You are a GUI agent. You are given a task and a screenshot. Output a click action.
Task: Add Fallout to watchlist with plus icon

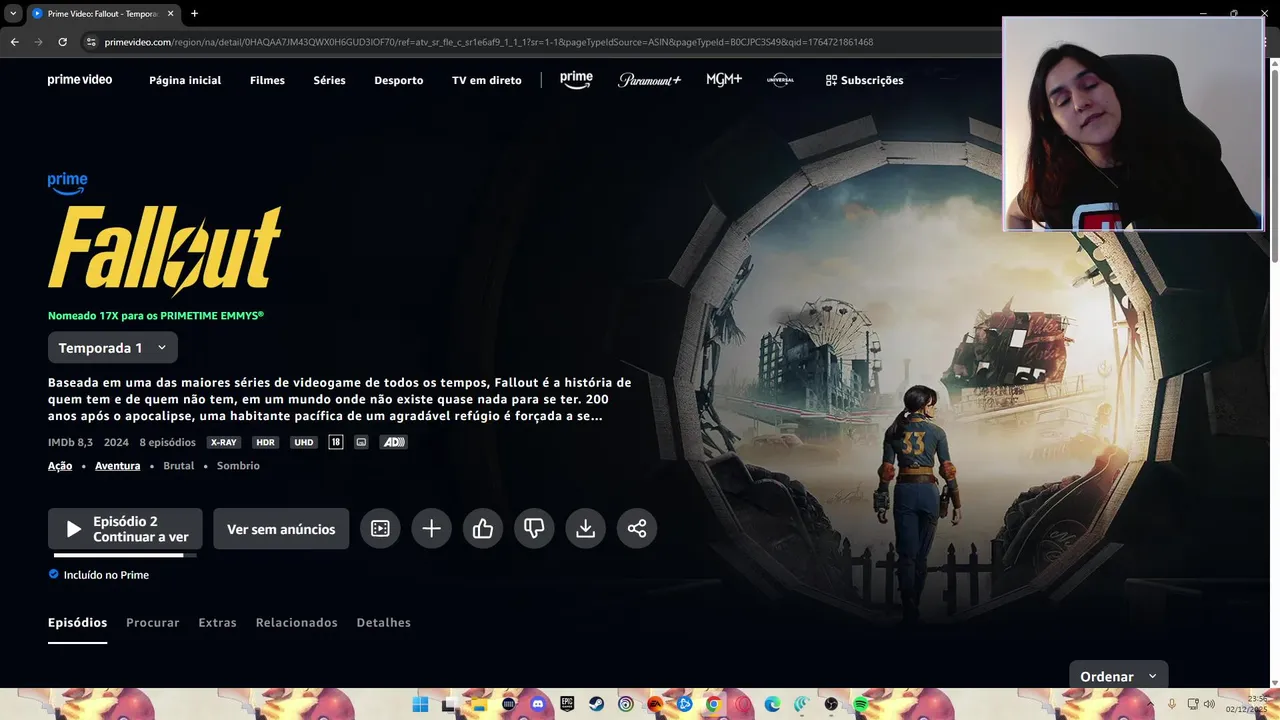(431, 529)
